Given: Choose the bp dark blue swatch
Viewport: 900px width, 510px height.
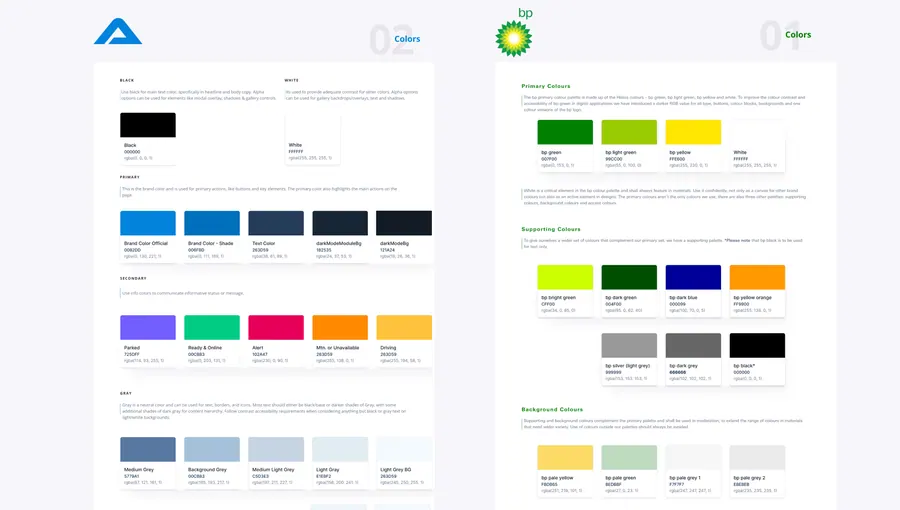Looking at the screenshot, I should (693, 277).
